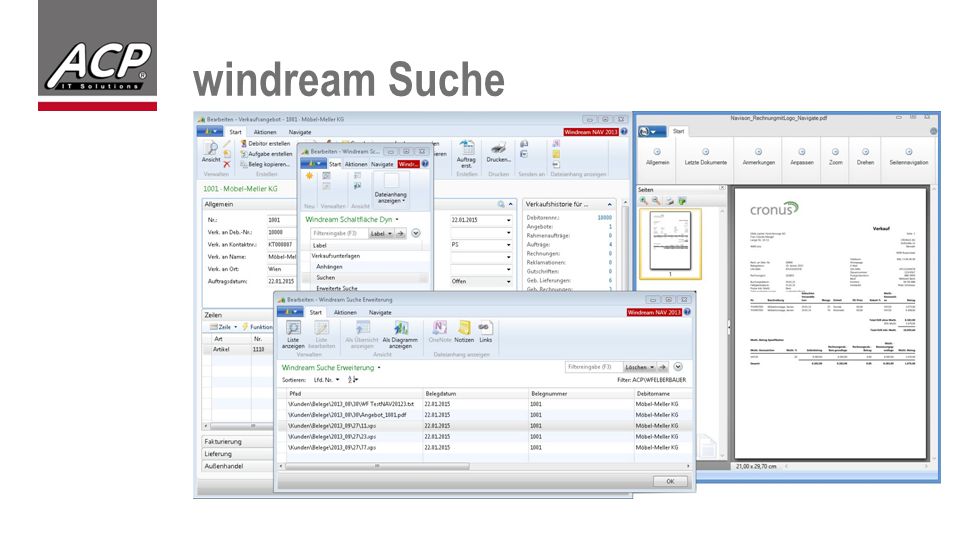Select page 1 thumbnail in Seiten panel
The image size is (960, 540).
tap(670, 242)
